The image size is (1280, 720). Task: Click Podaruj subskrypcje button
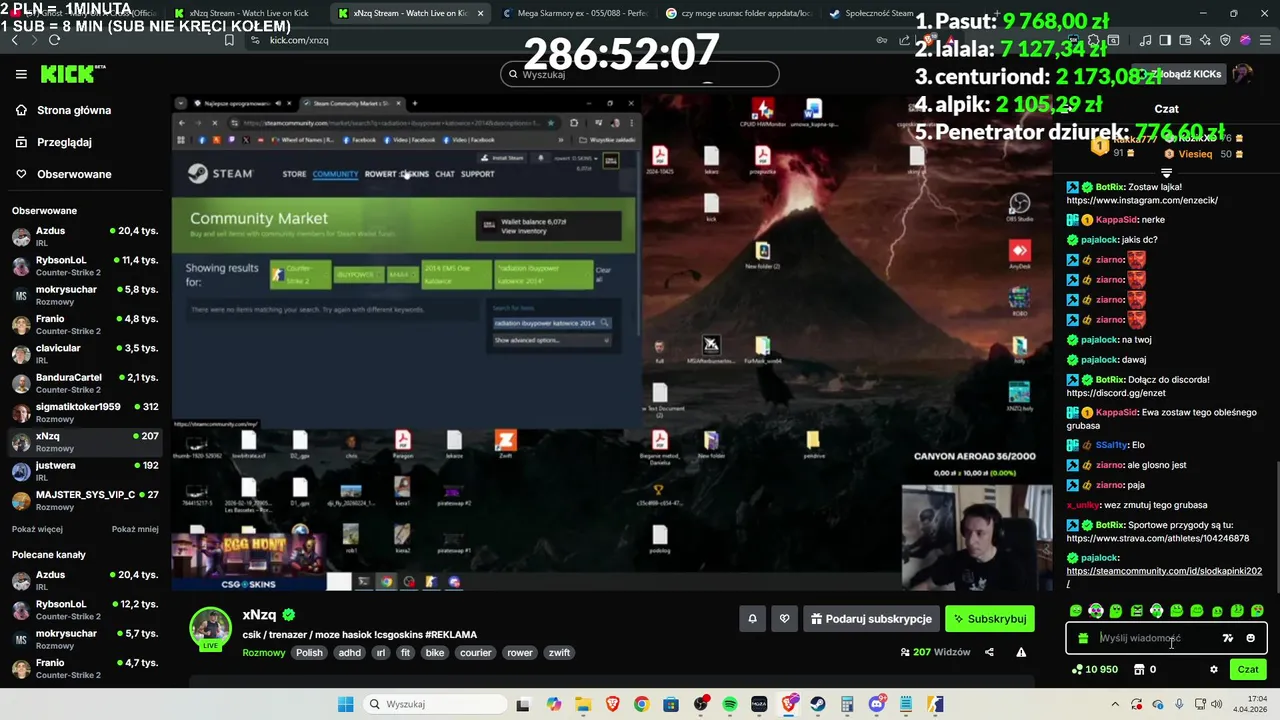pyautogui.click(x=871, y=619)
